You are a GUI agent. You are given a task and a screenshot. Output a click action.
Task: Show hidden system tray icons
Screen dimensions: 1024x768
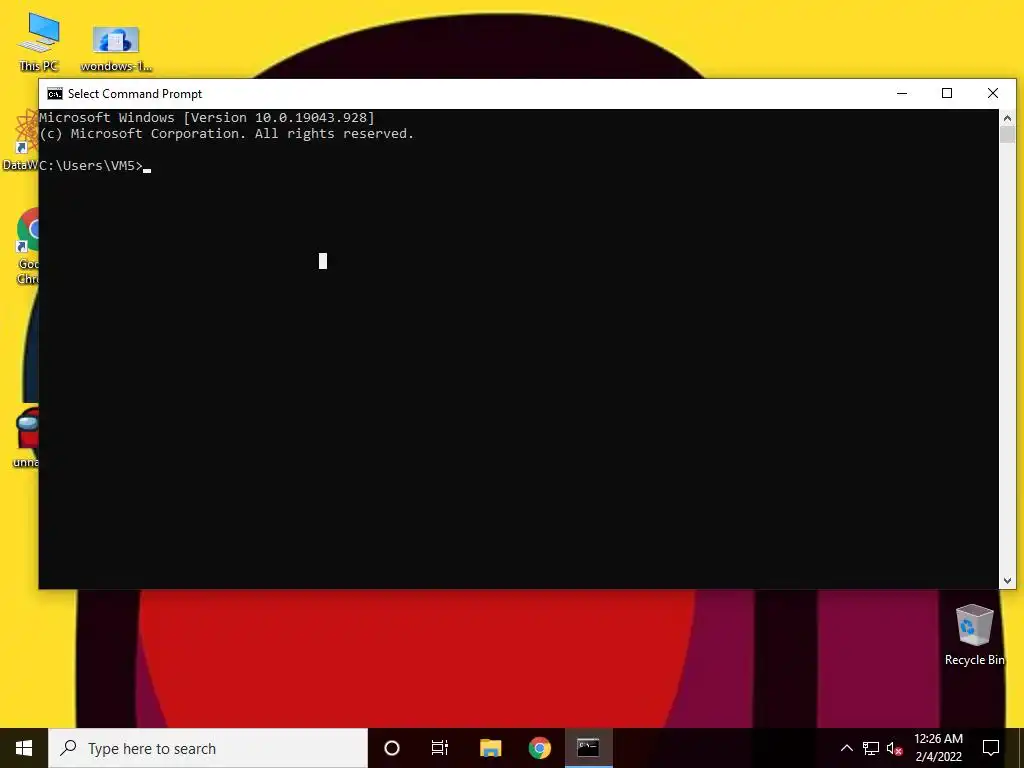(846, 748)
